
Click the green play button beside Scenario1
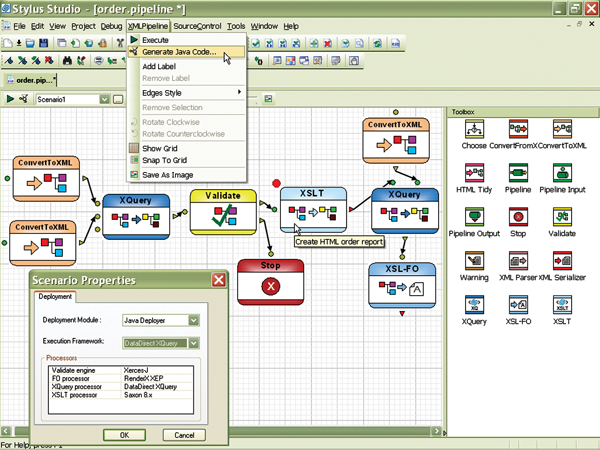pyautogui.click(x=11, y=100)
